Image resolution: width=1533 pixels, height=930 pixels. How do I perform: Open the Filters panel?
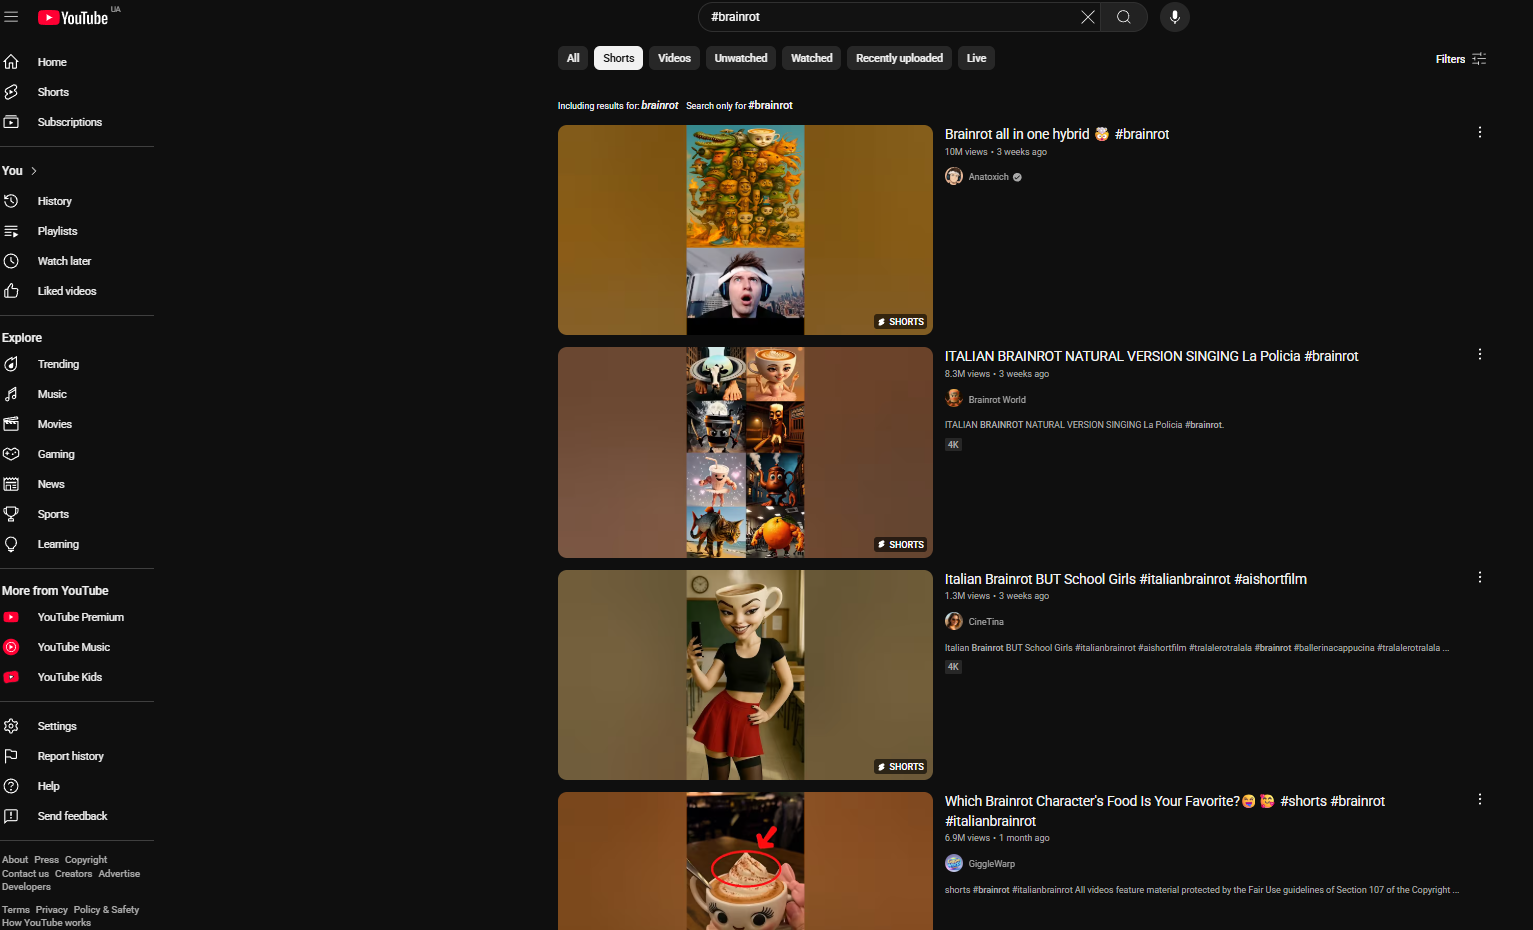[1461, 59]
